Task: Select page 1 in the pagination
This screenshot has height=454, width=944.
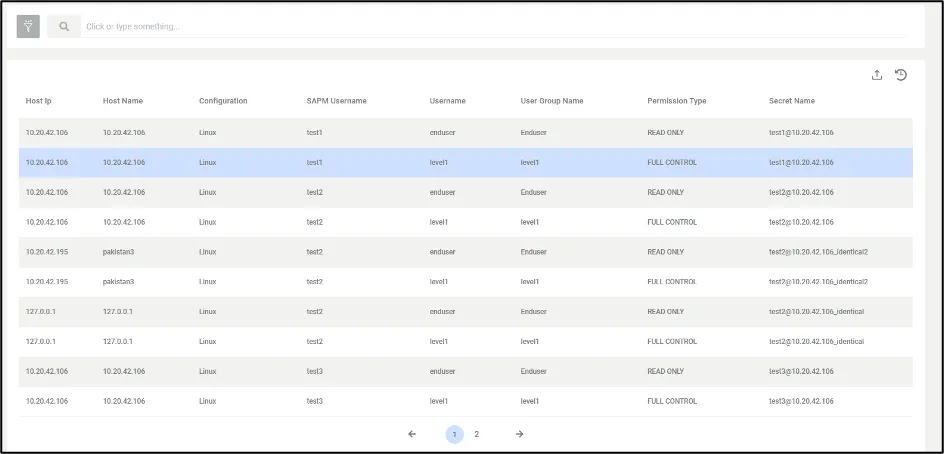Action: tap(454, 434)
